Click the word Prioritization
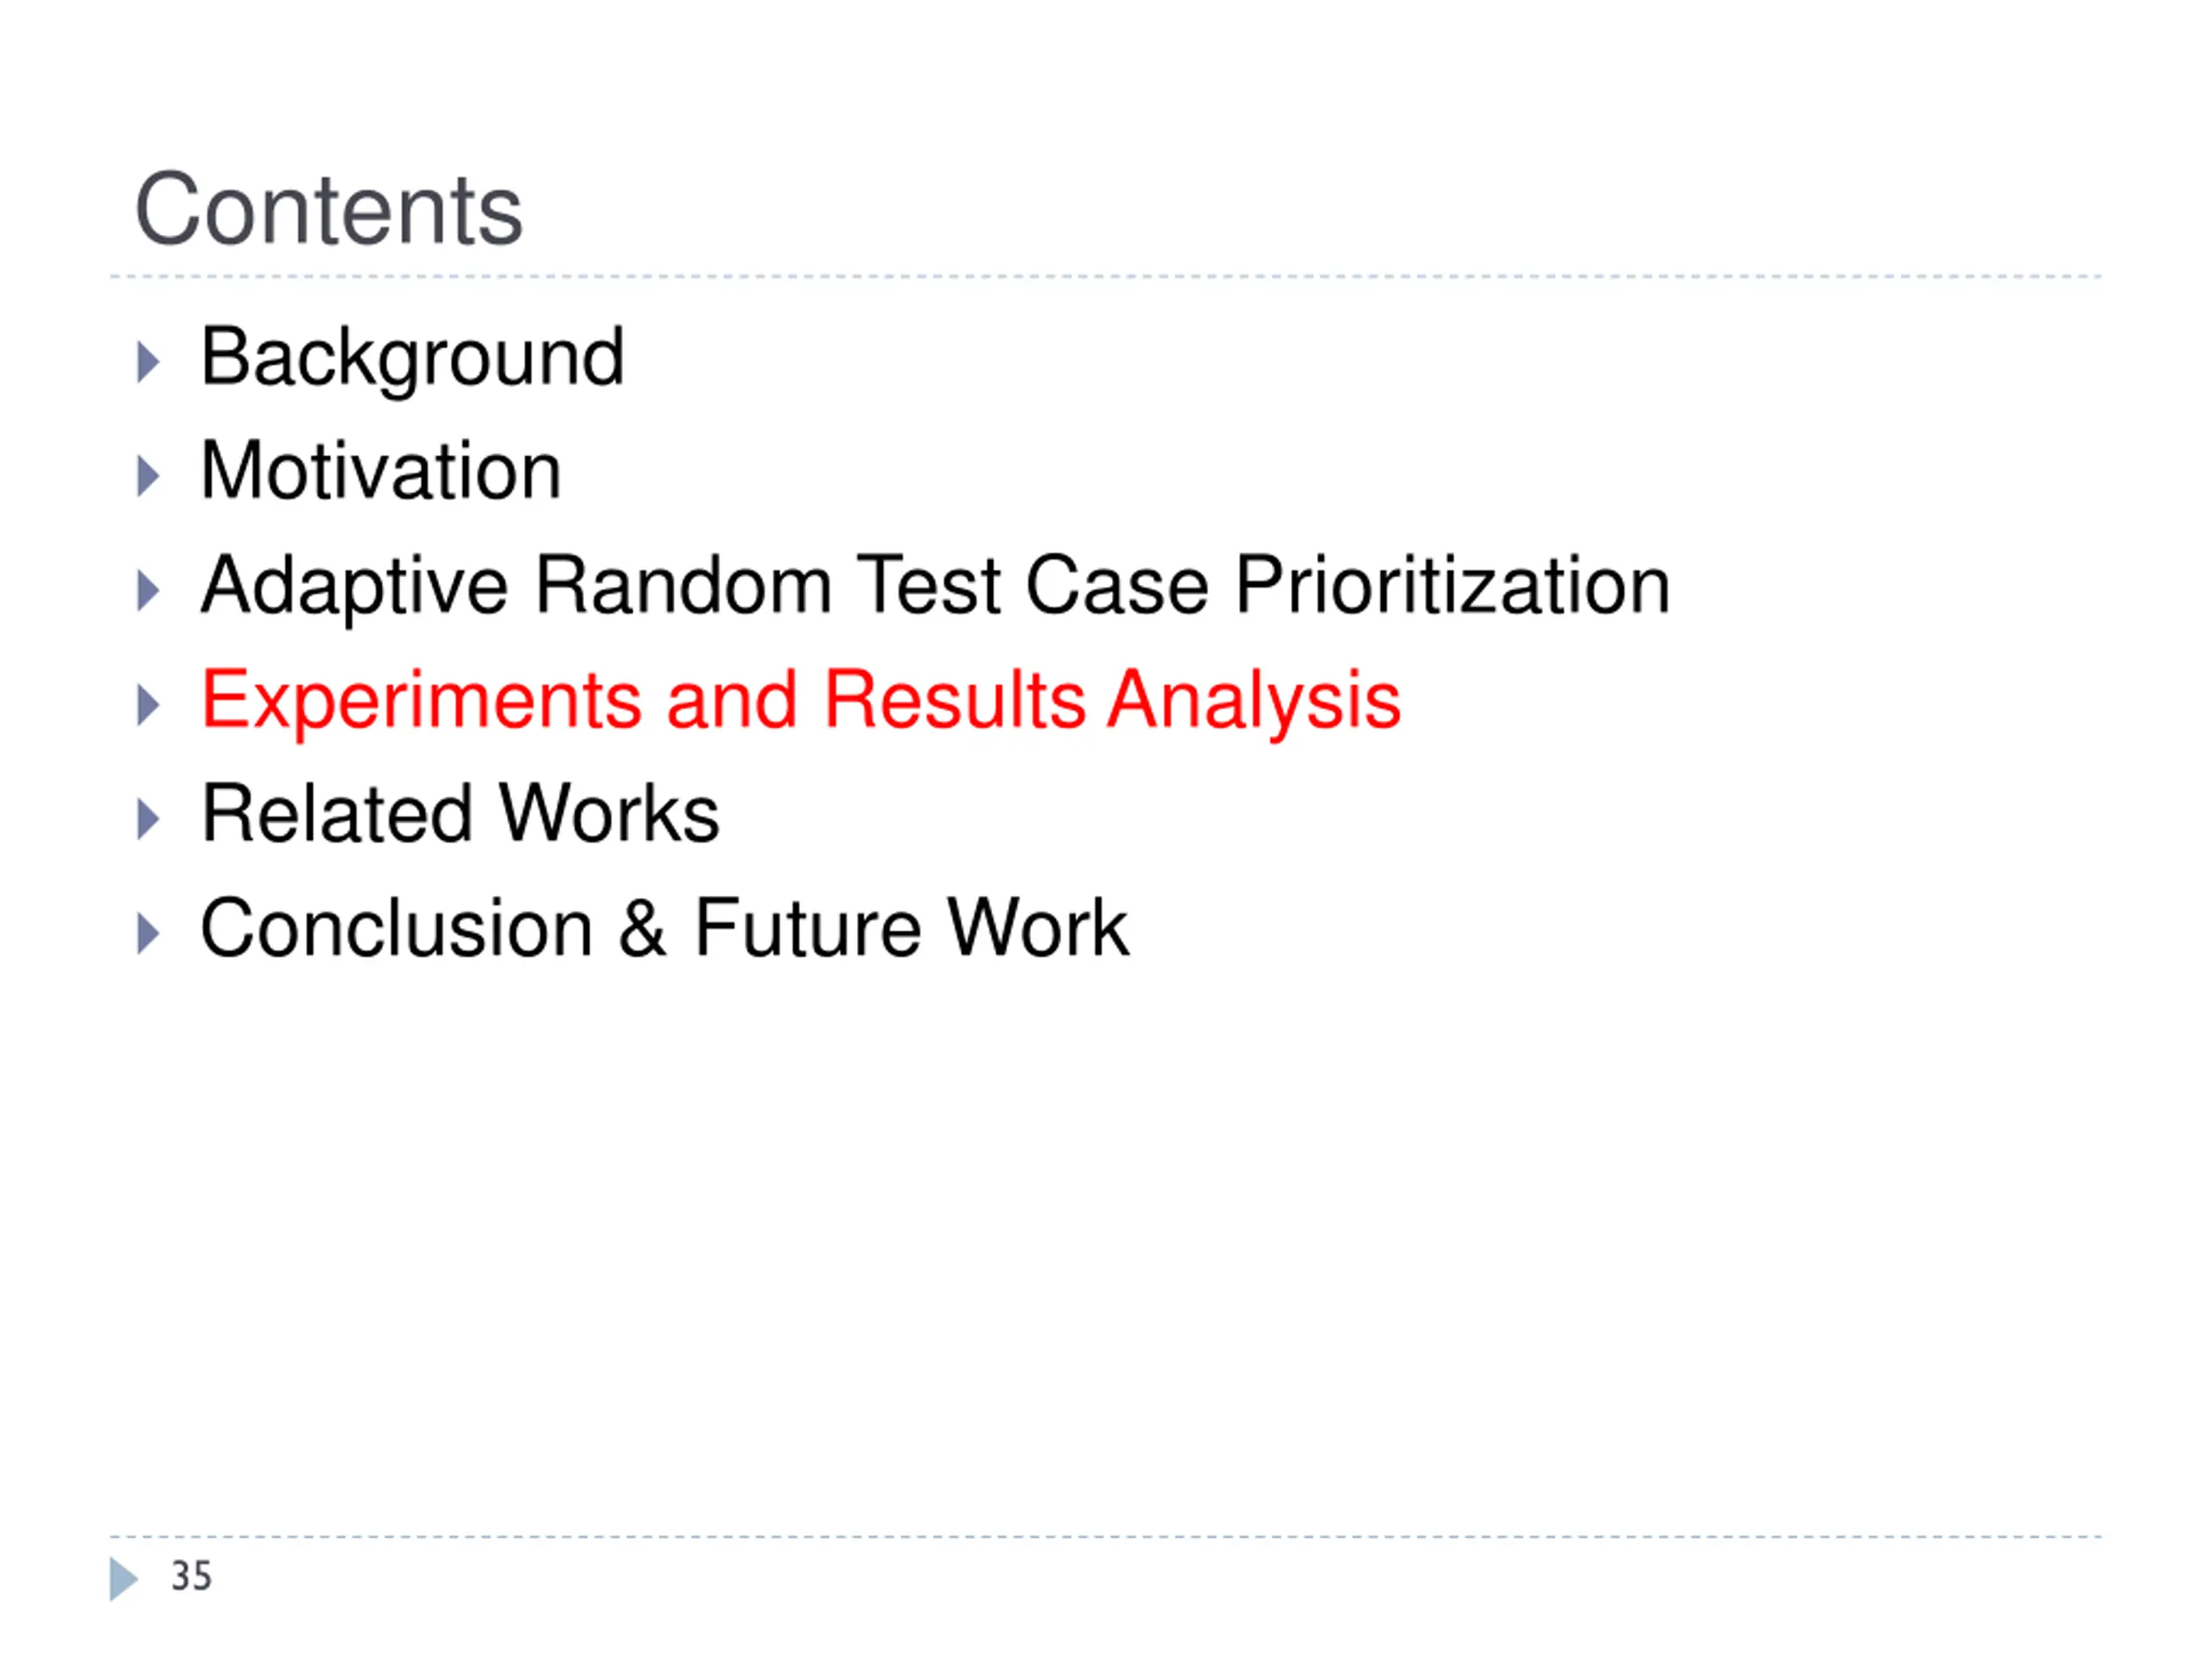Viewport: 2212px width, 1659px height. tap(1453, 585)
